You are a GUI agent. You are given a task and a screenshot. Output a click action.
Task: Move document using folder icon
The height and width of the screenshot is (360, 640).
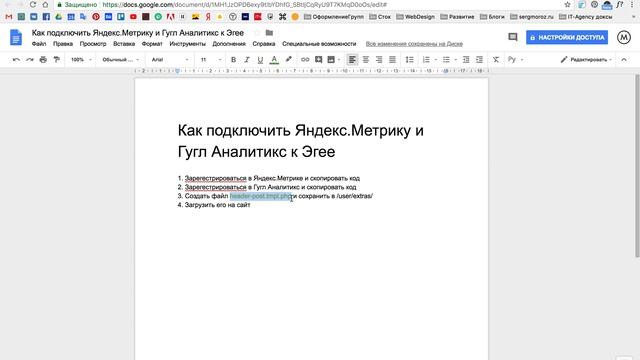[x=269, y=33]
